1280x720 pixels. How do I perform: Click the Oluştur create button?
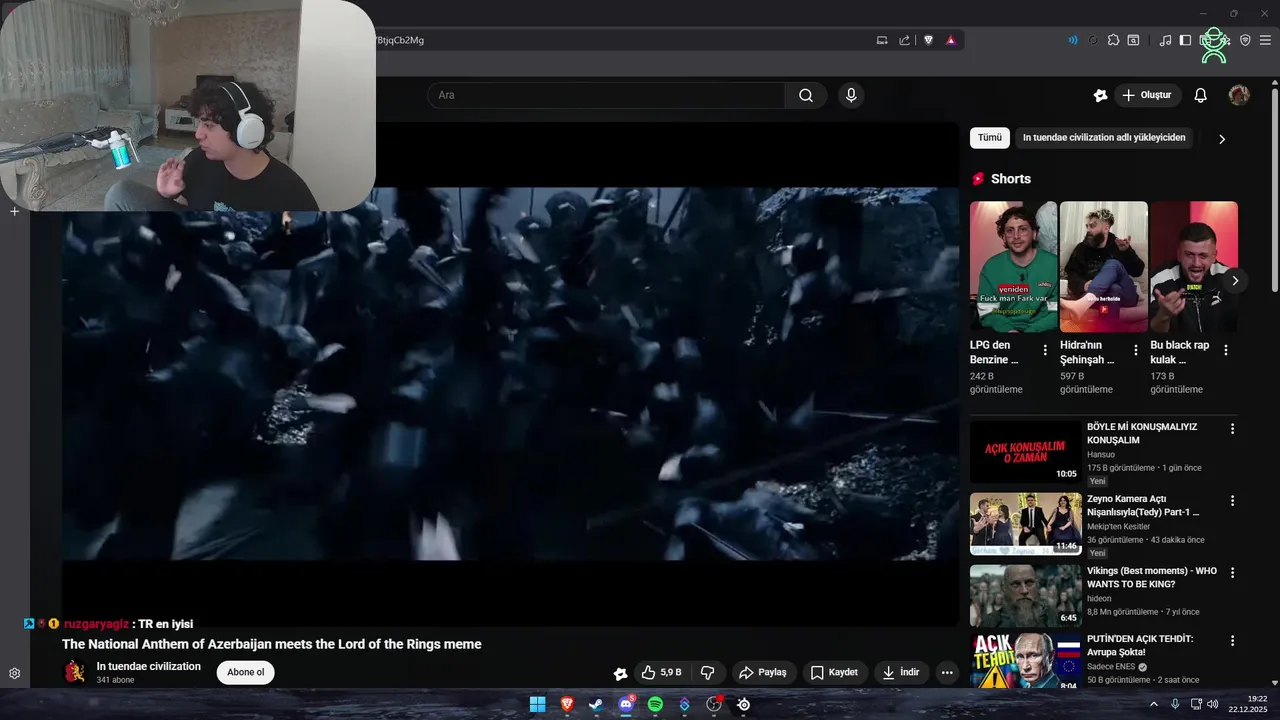point(1147,95)
